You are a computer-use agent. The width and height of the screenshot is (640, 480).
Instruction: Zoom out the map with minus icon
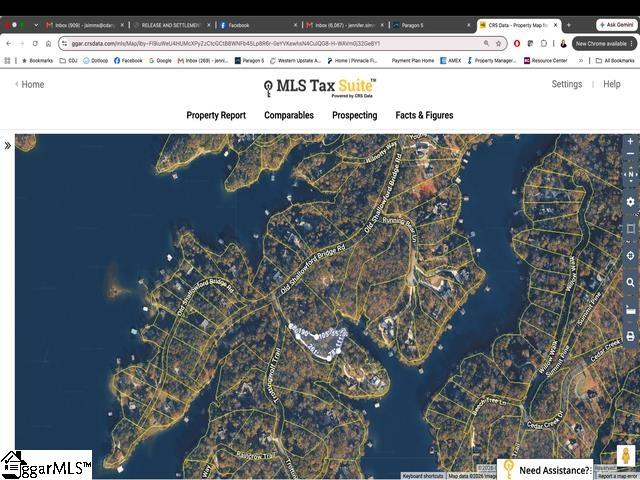[x=630, y=154]
